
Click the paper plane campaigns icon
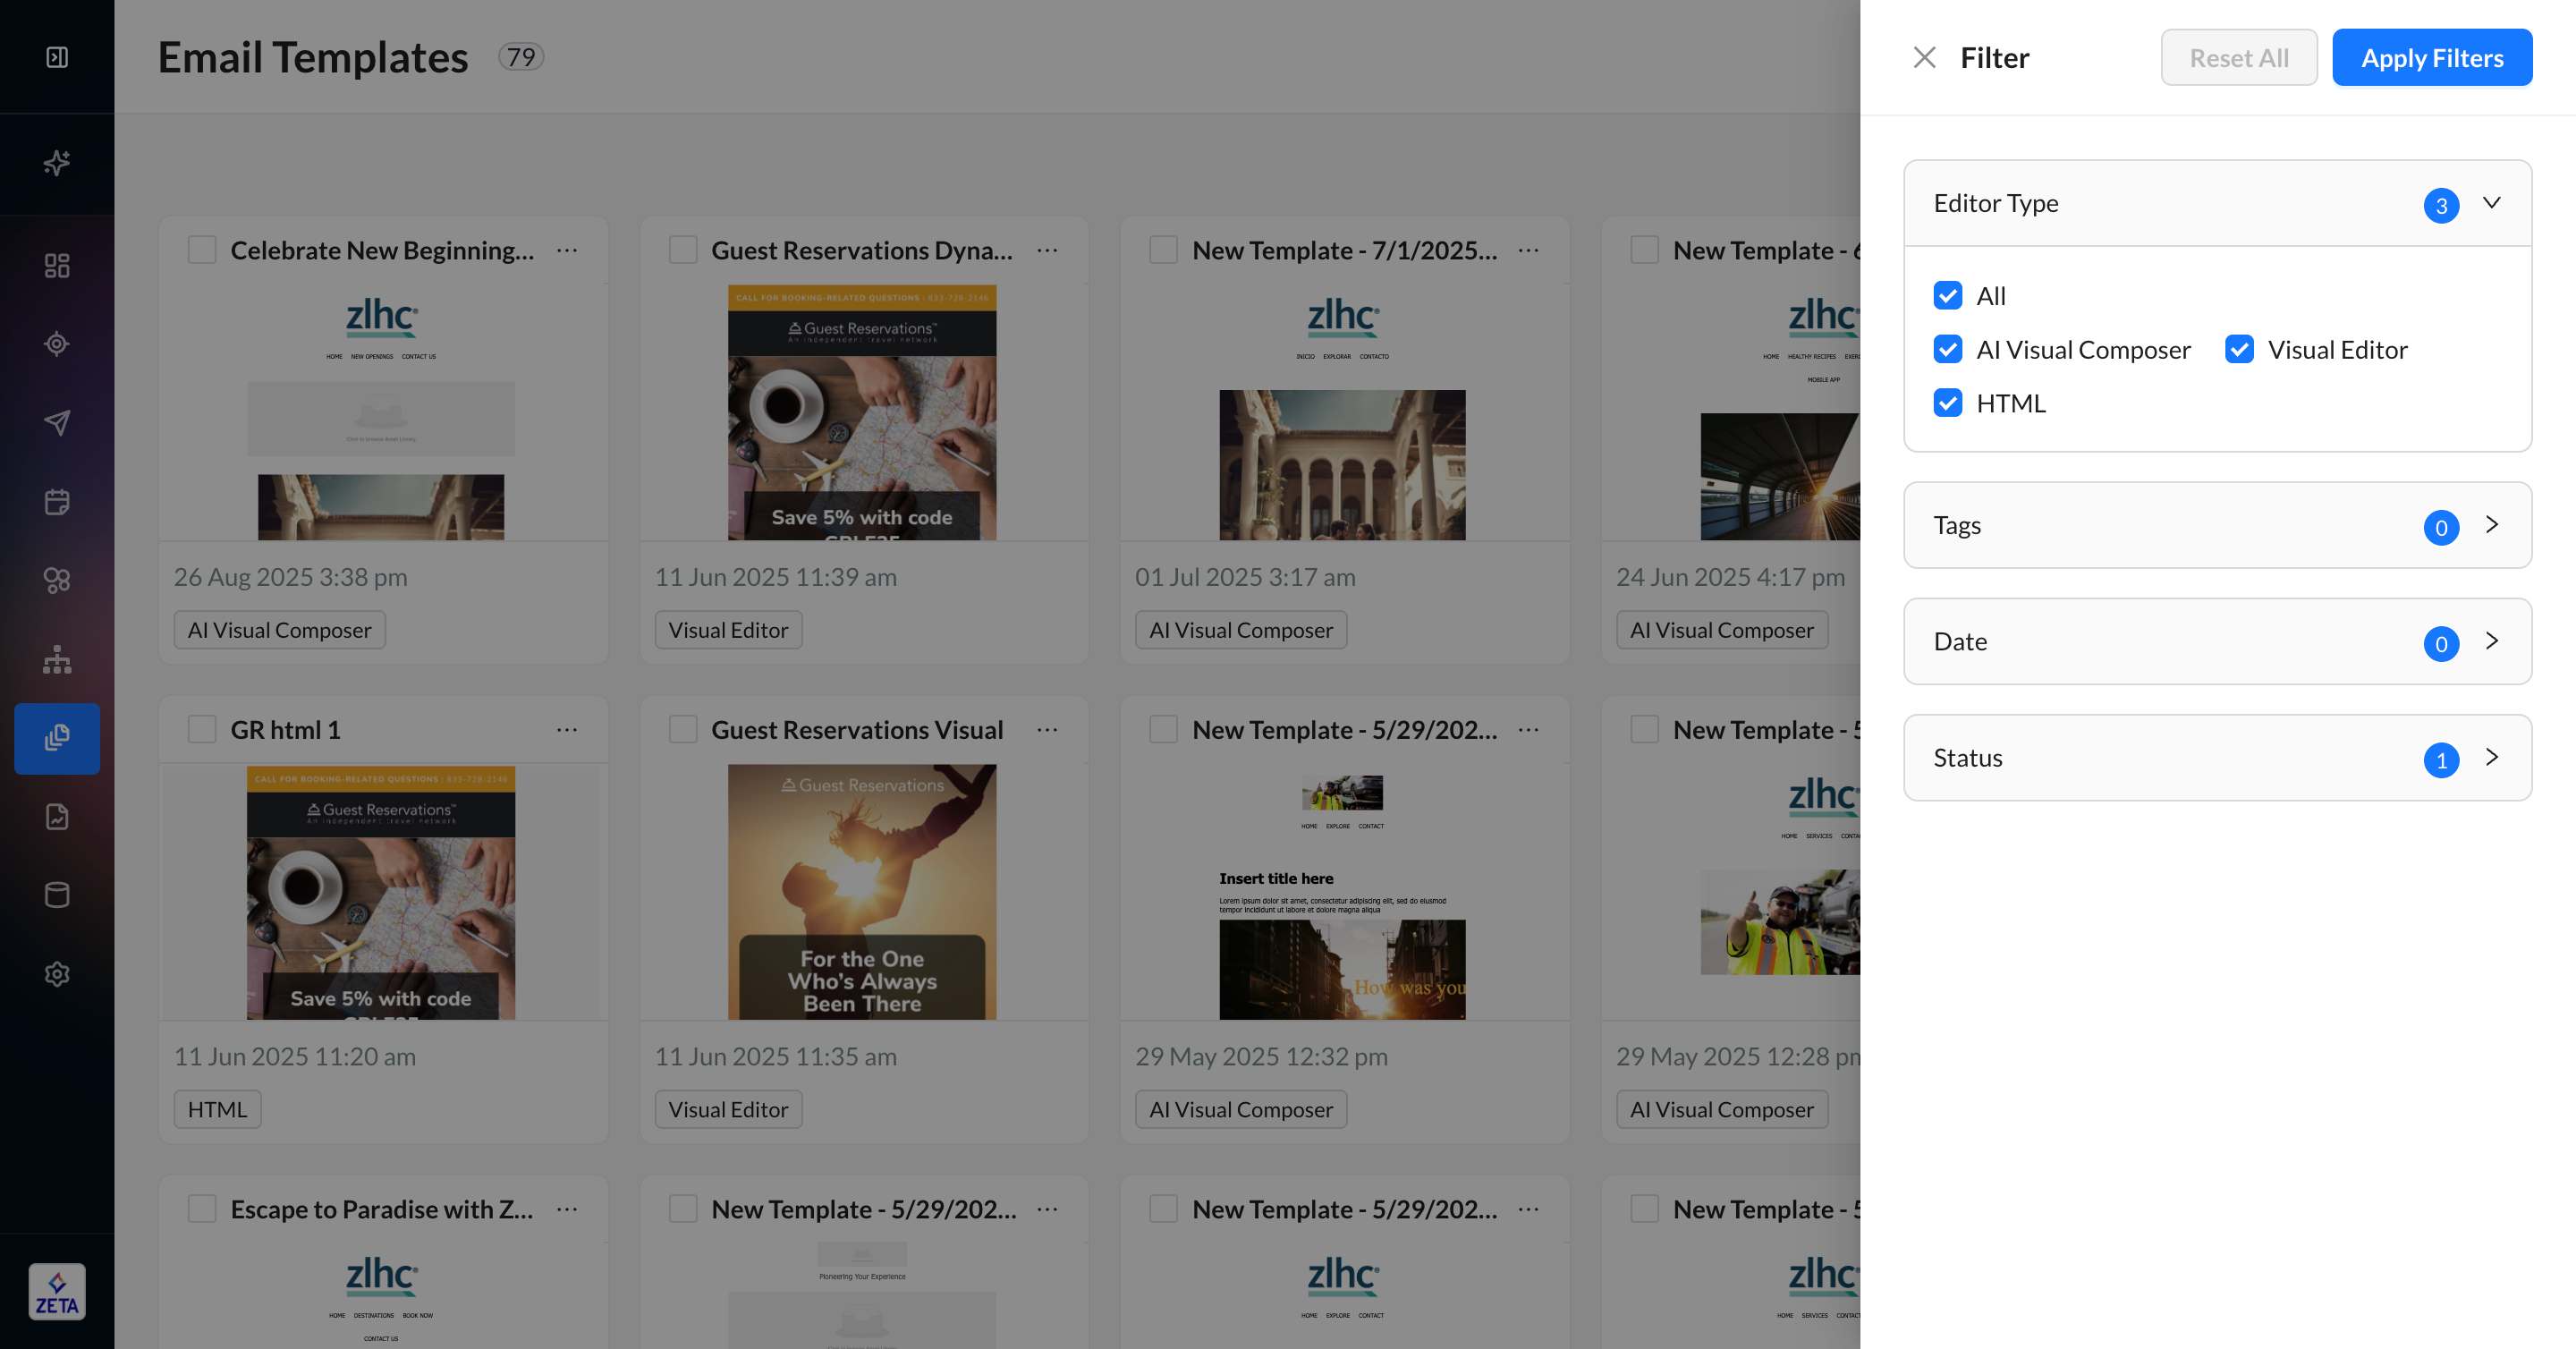[57, 422]
